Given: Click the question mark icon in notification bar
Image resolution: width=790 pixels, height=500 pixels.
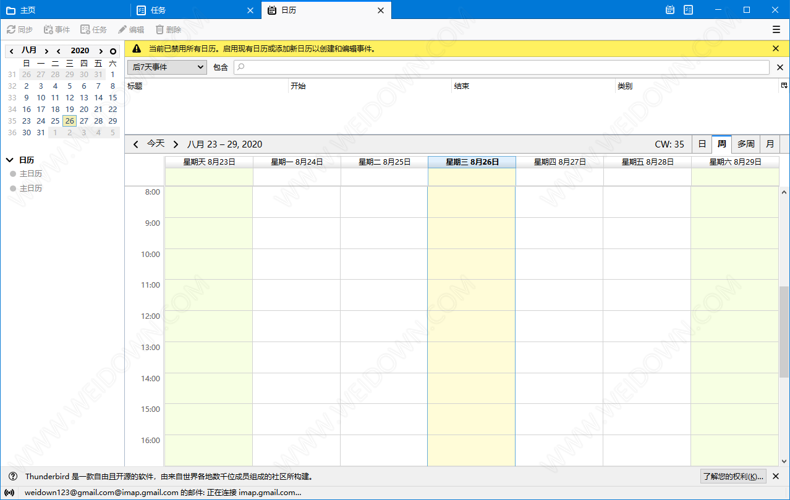Looking at the screenshot, I should (x=13, y=476).
